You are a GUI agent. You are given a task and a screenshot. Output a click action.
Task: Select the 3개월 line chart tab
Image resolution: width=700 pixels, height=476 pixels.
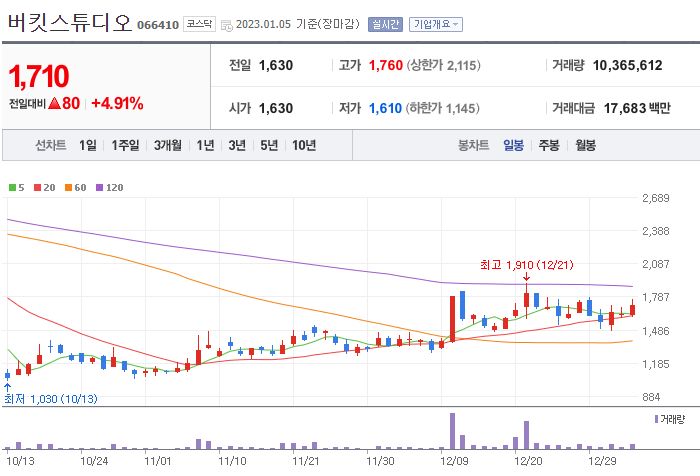tap(168, 145)
